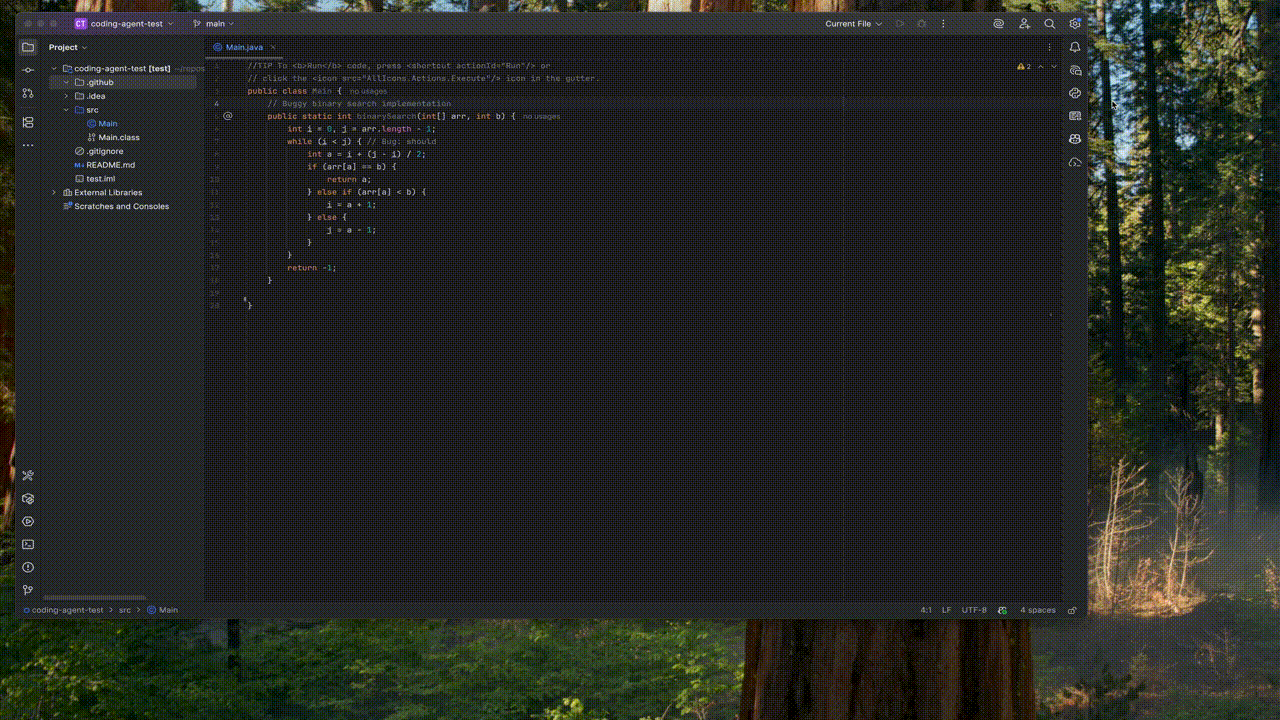Open the Notifications bell icon
Viewport: 1280px width, 720px height.
tap(1074, 47)
